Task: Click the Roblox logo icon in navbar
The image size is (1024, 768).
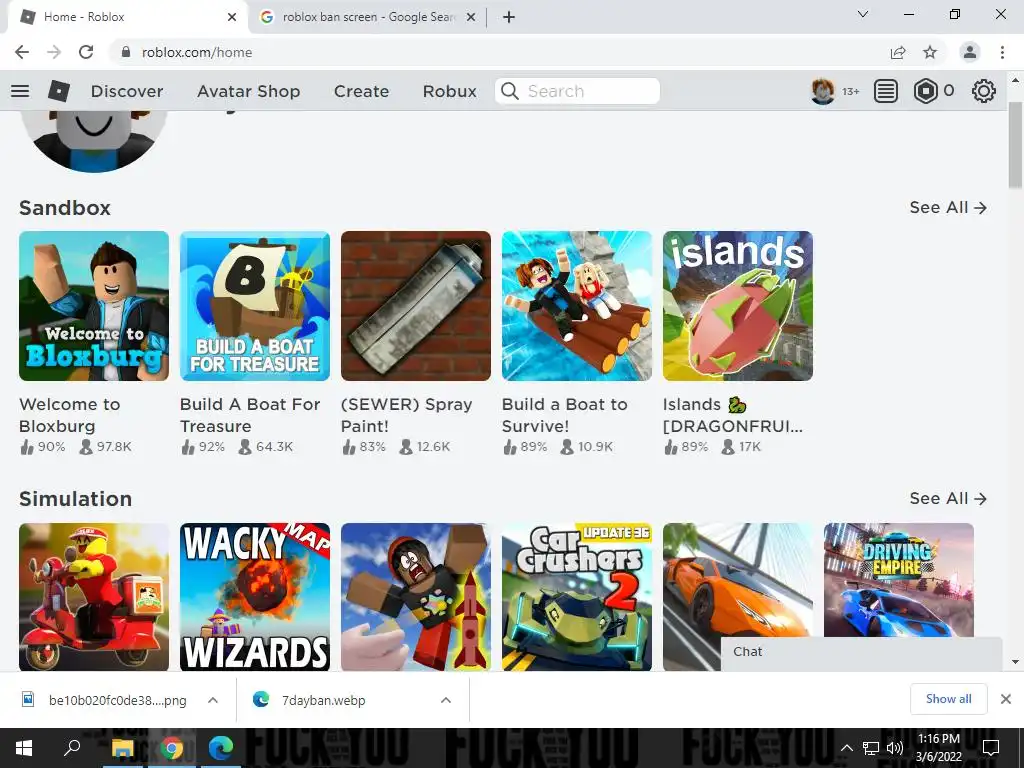Action: point(59,91)
